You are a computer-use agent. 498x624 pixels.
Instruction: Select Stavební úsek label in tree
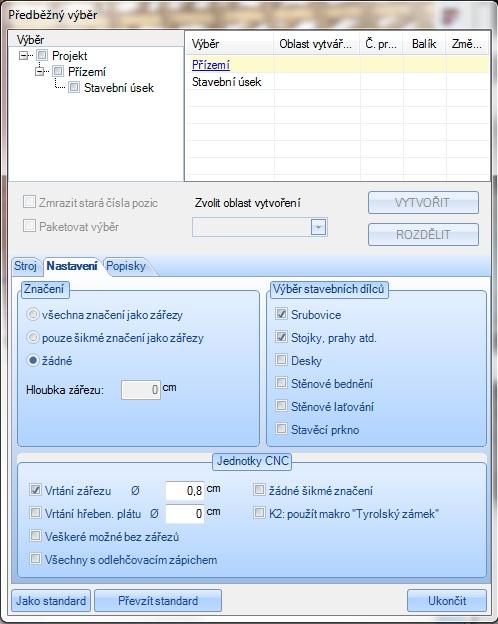(x=119, y=88)
